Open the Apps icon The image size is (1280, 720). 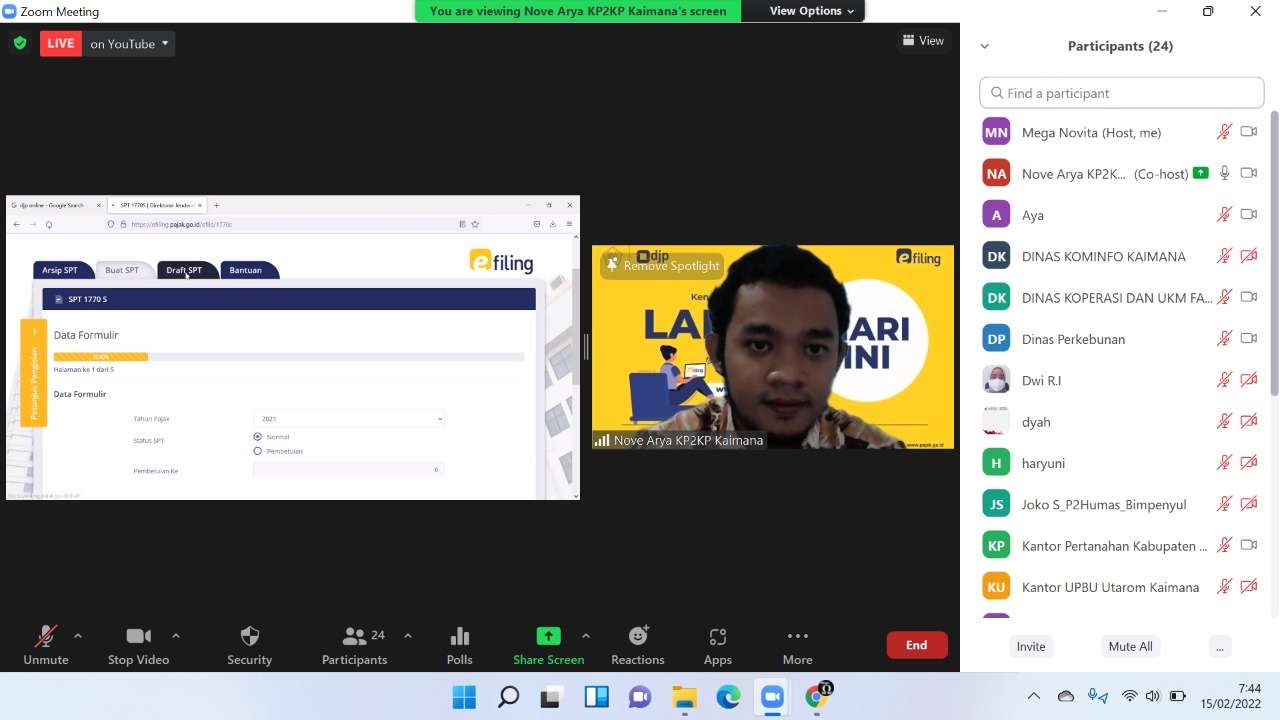[x=717, y=637]
